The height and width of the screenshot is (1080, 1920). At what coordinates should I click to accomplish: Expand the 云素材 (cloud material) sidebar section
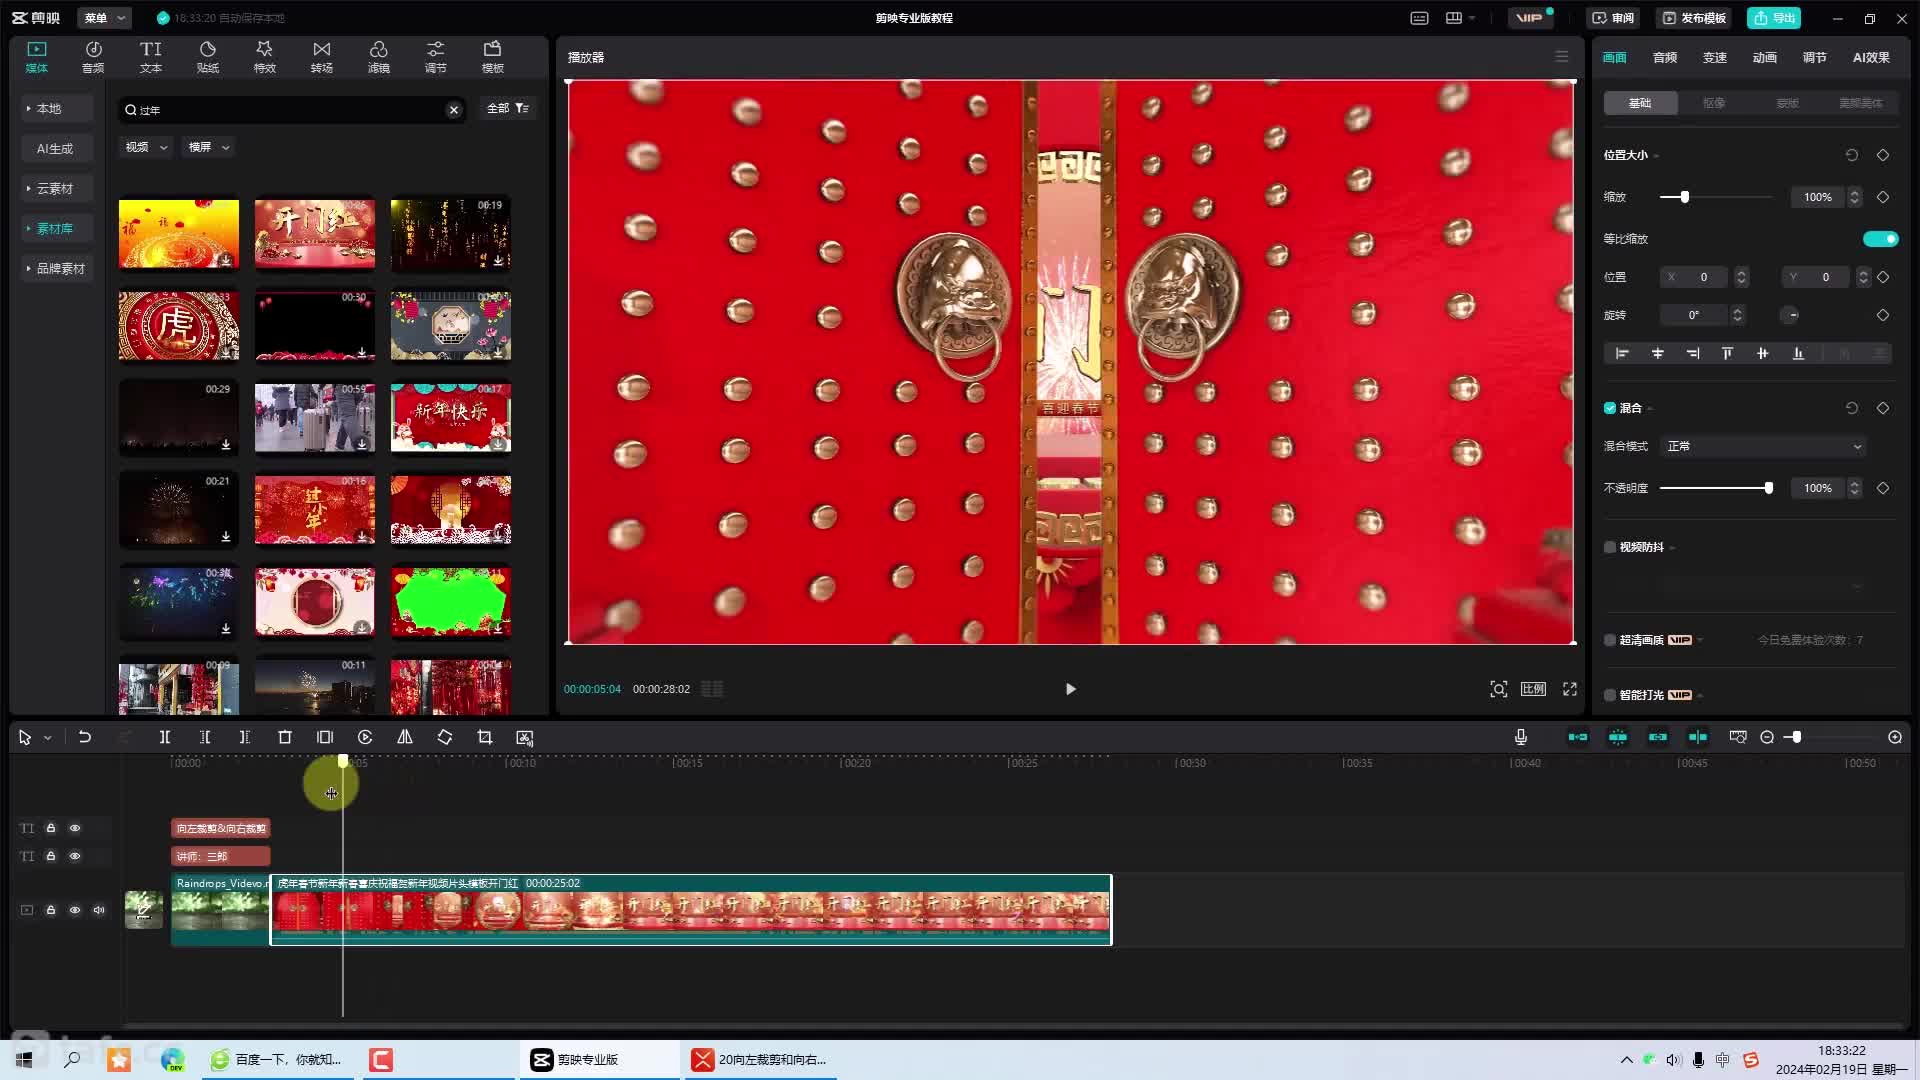click(57, 188)
